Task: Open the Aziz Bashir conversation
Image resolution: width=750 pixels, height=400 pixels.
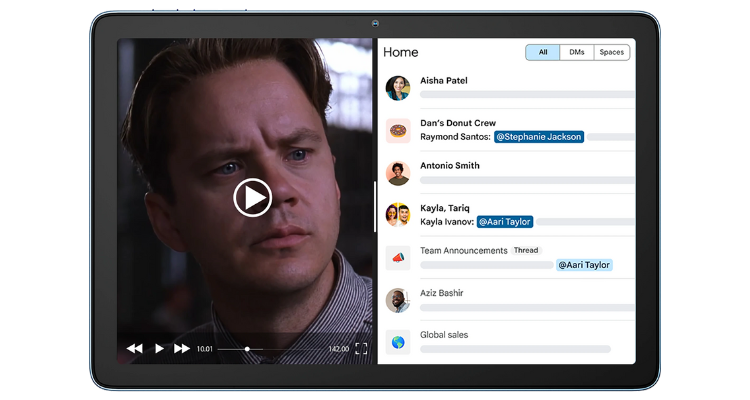Action: (442, 293)
